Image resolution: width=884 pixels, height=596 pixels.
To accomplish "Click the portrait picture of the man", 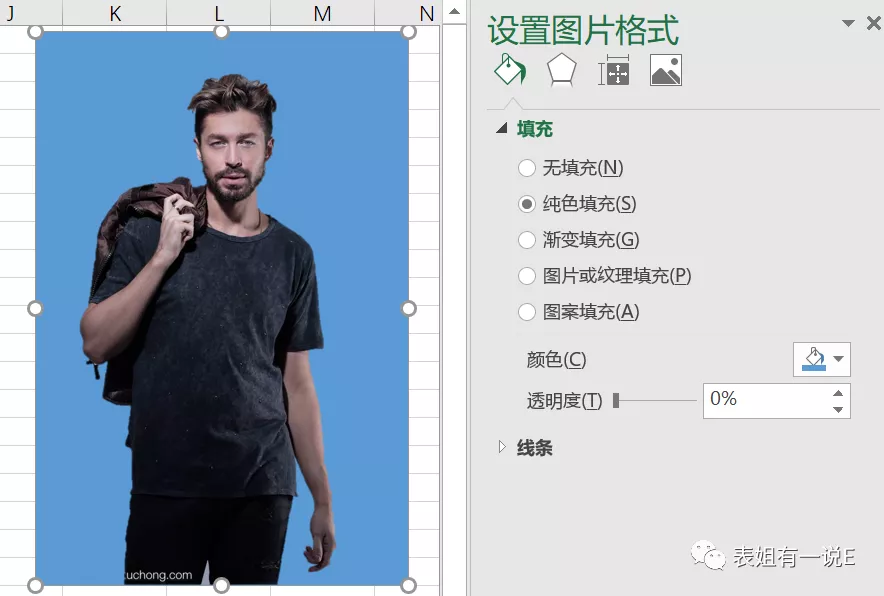I will coord(222,308).
